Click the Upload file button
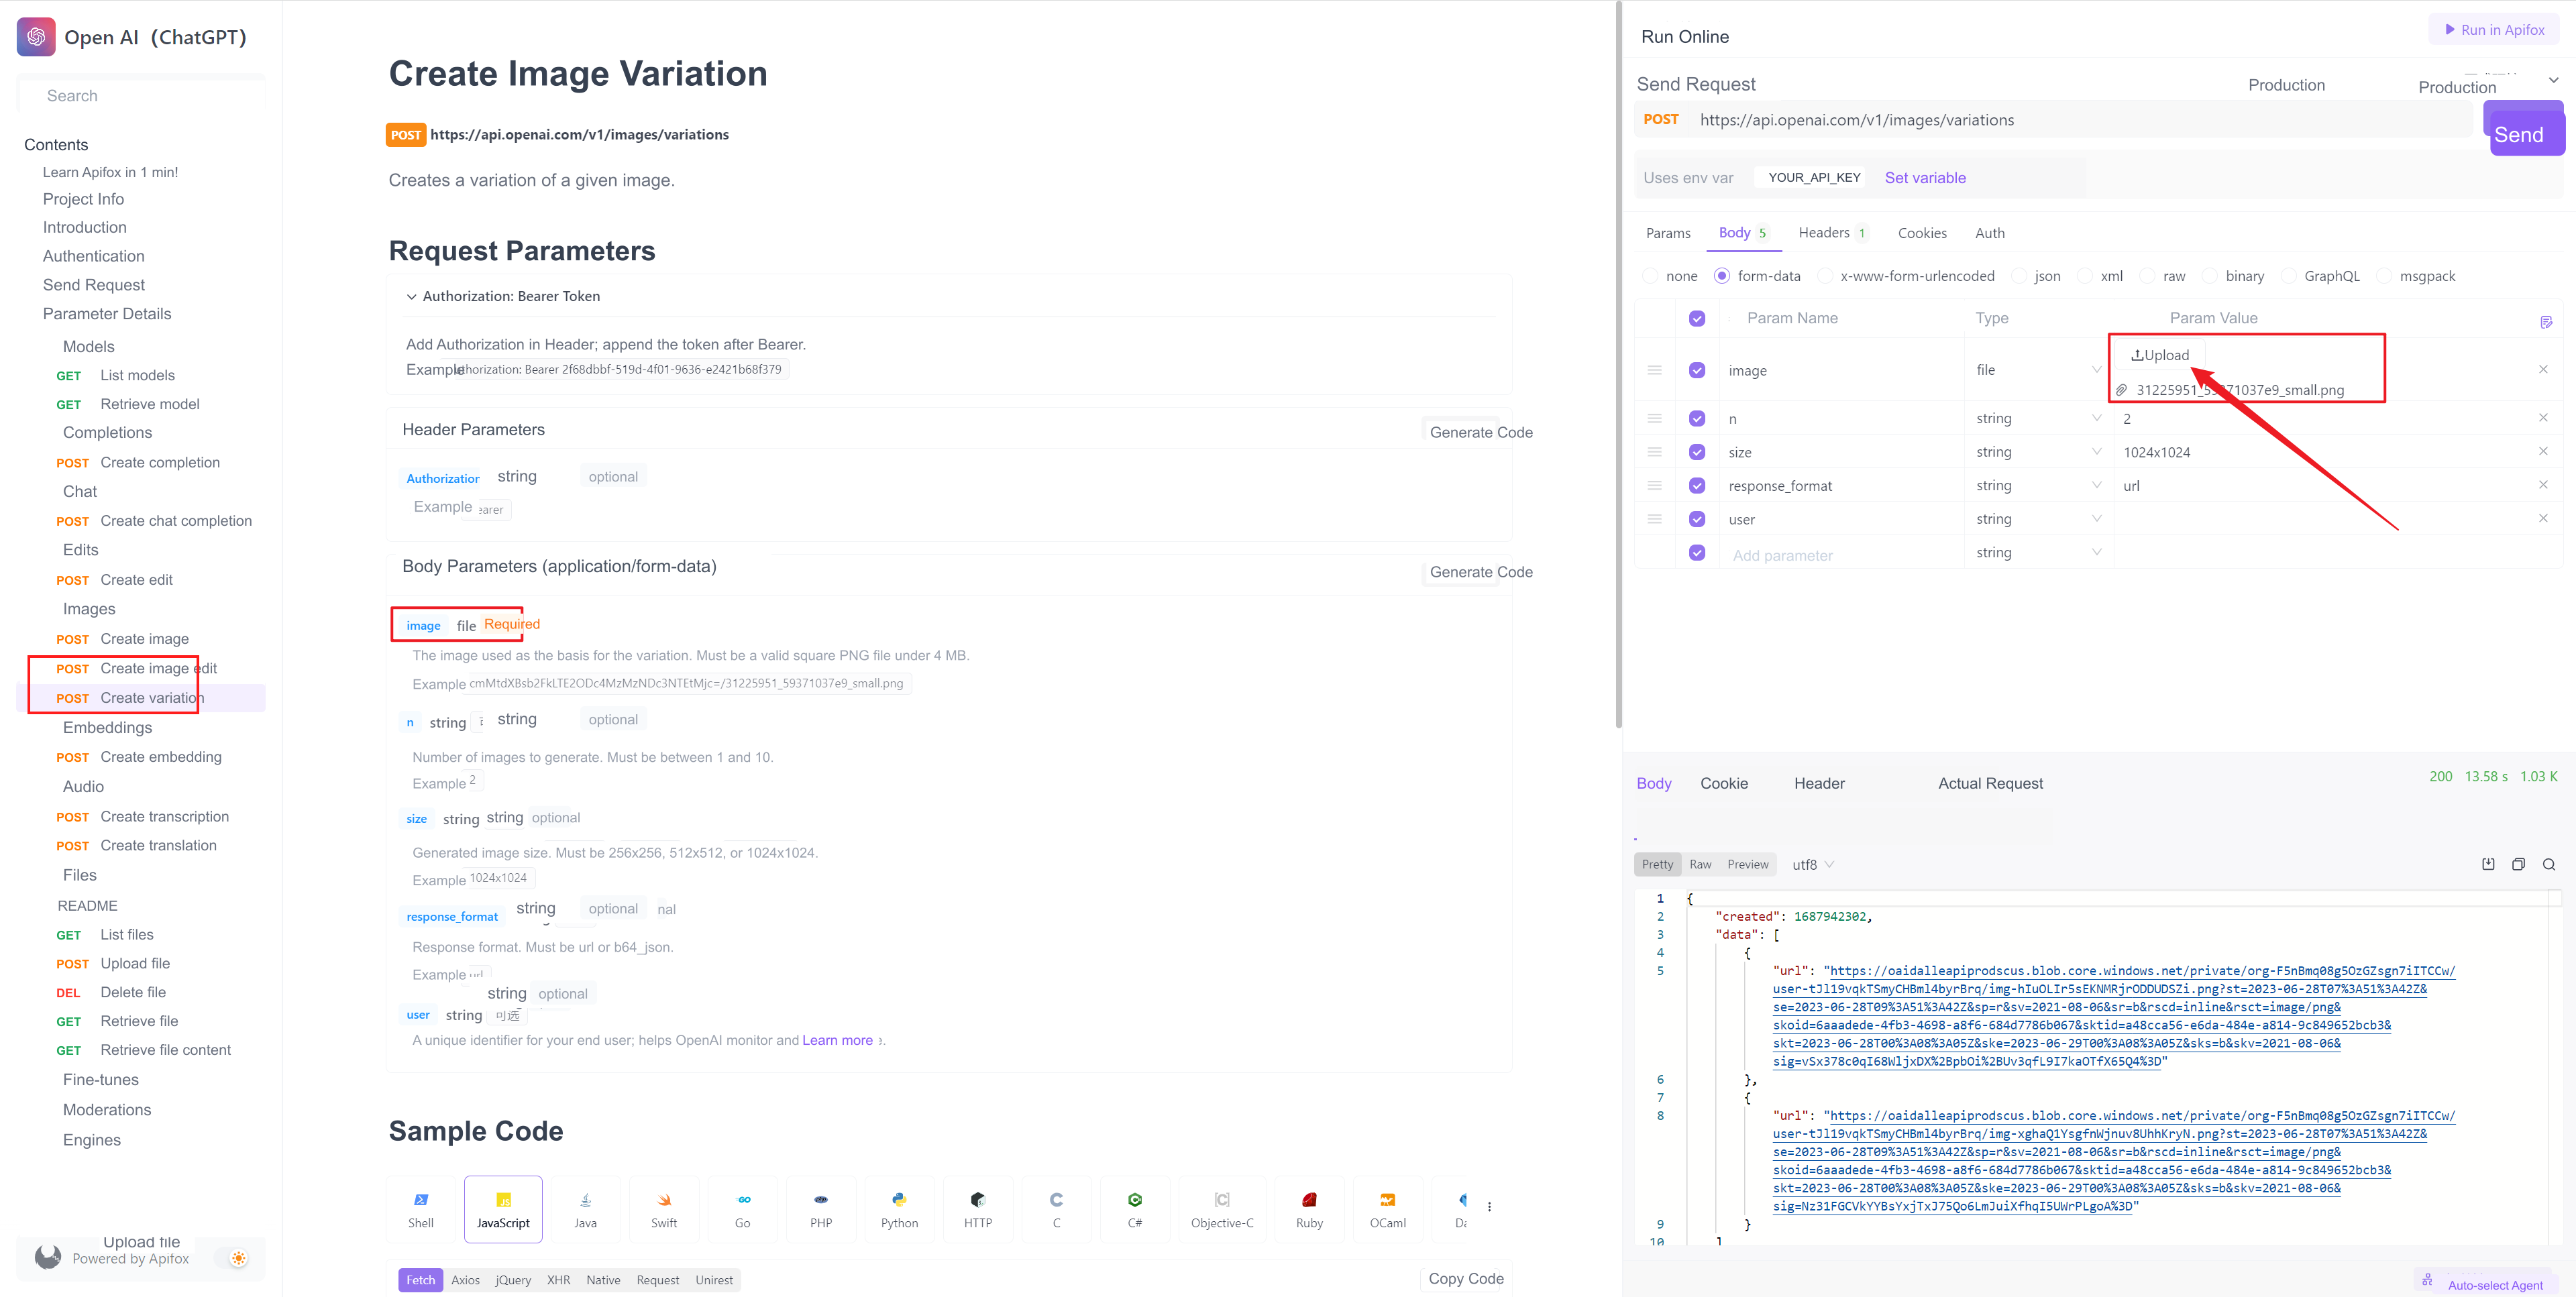This screenshot has width=2576, height=1297. [x=2159, y=355]
